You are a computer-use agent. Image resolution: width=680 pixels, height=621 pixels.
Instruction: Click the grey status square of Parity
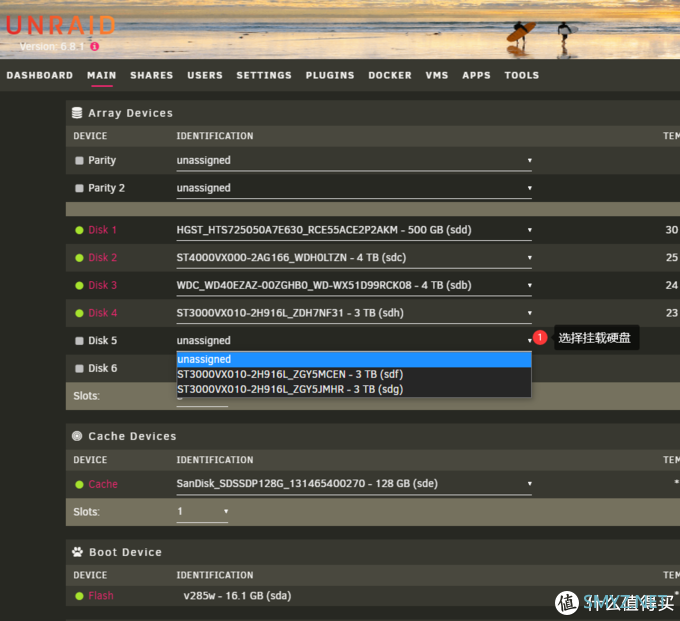(79, 160)
